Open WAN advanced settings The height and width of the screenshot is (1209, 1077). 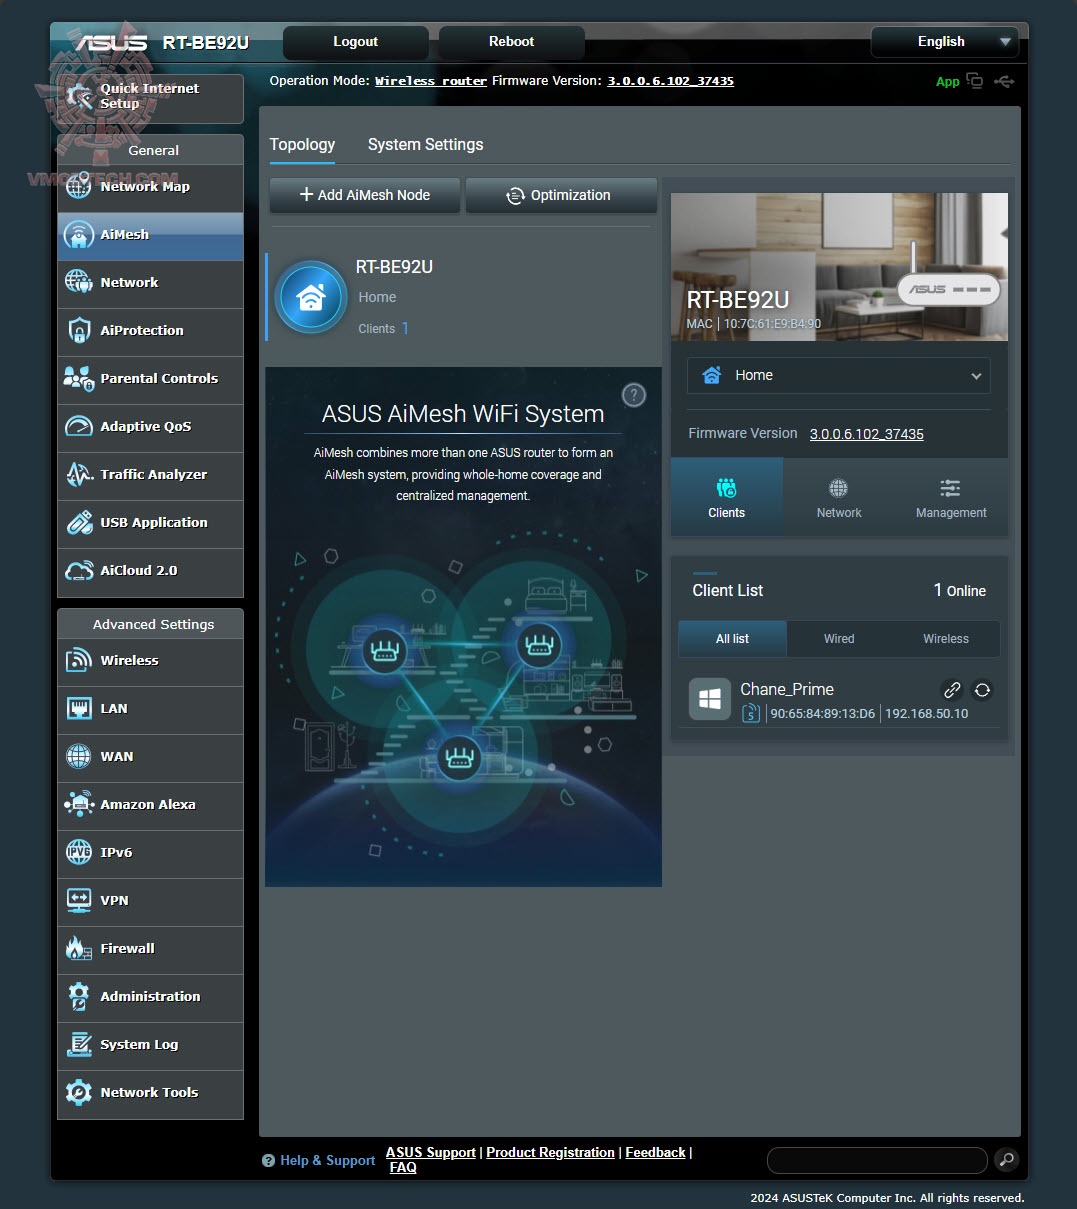(x=150, y=757)
